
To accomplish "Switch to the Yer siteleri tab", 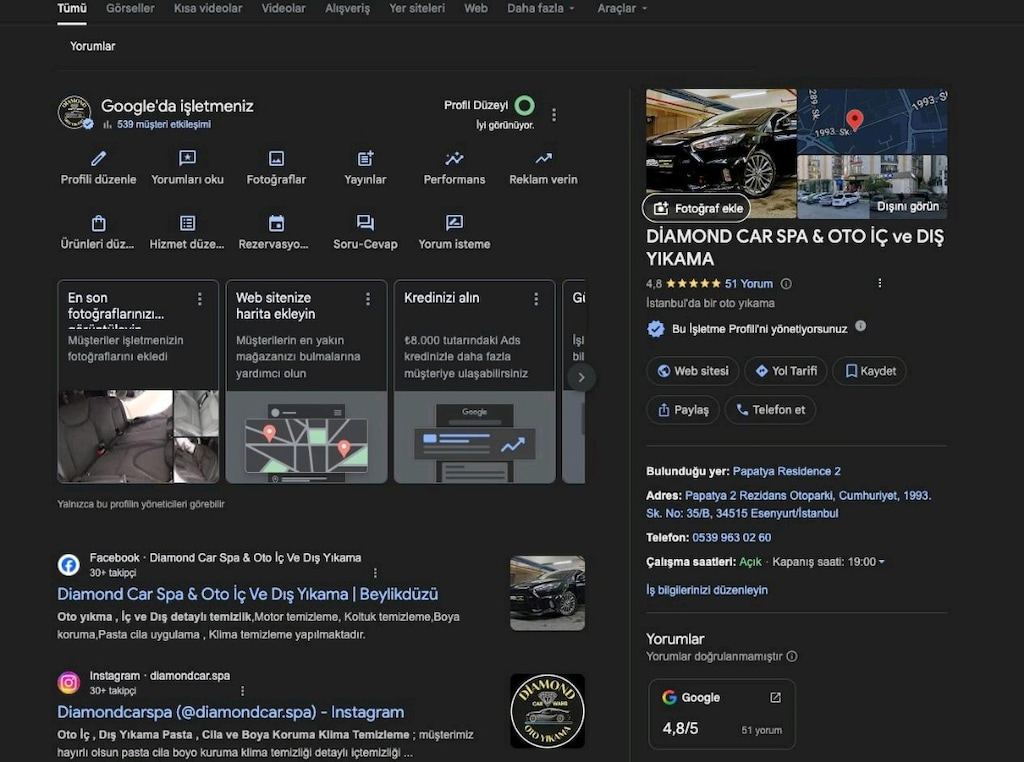I will [x=417, y=8].
